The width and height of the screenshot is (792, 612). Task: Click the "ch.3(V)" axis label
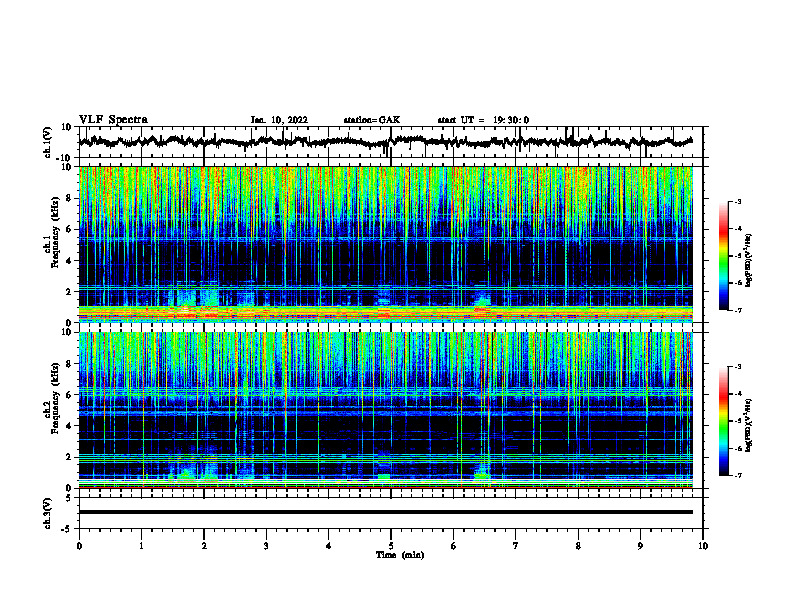48,513
